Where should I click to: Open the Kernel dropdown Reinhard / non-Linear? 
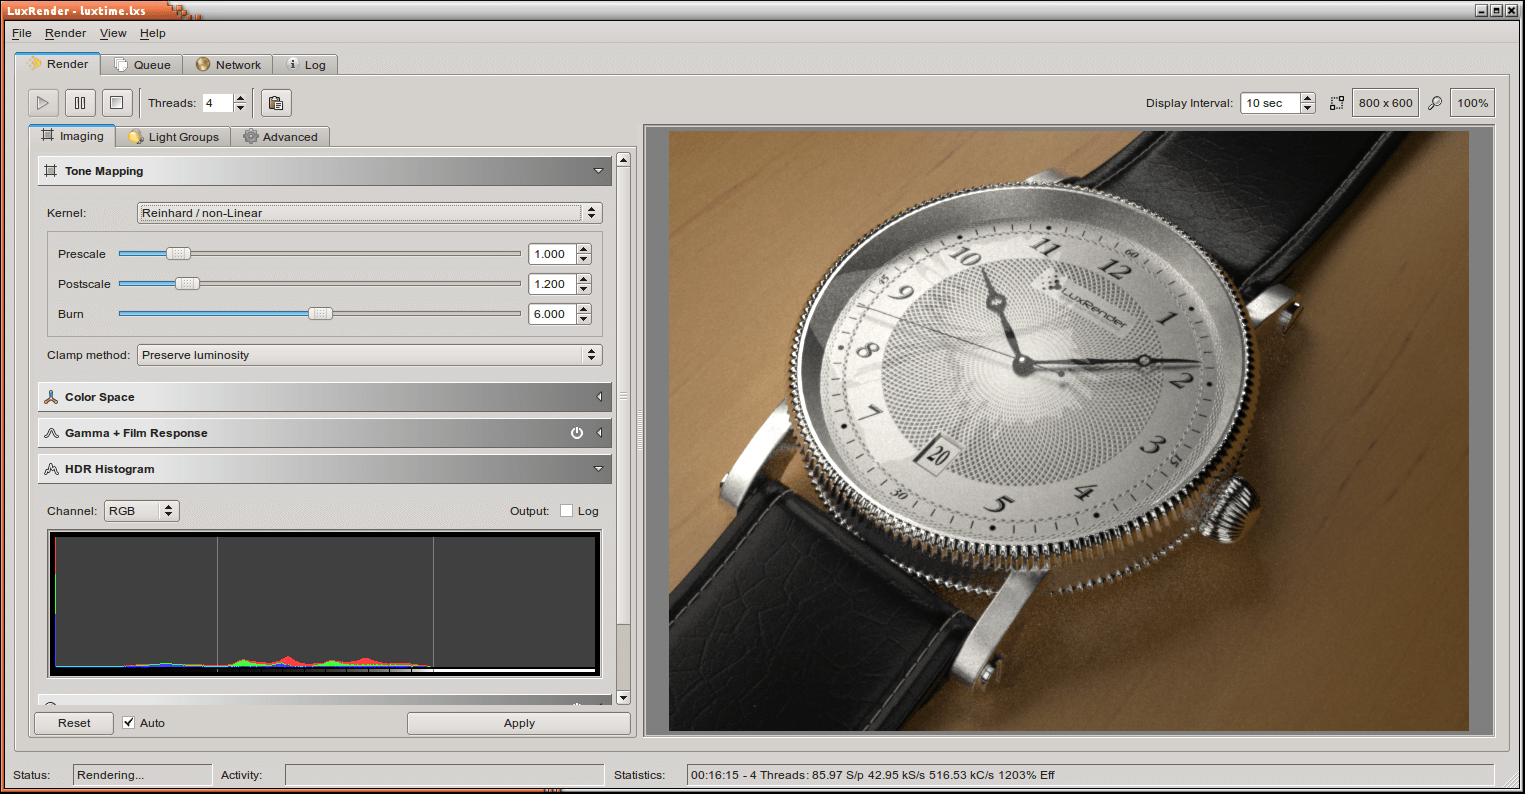(369, 213)
